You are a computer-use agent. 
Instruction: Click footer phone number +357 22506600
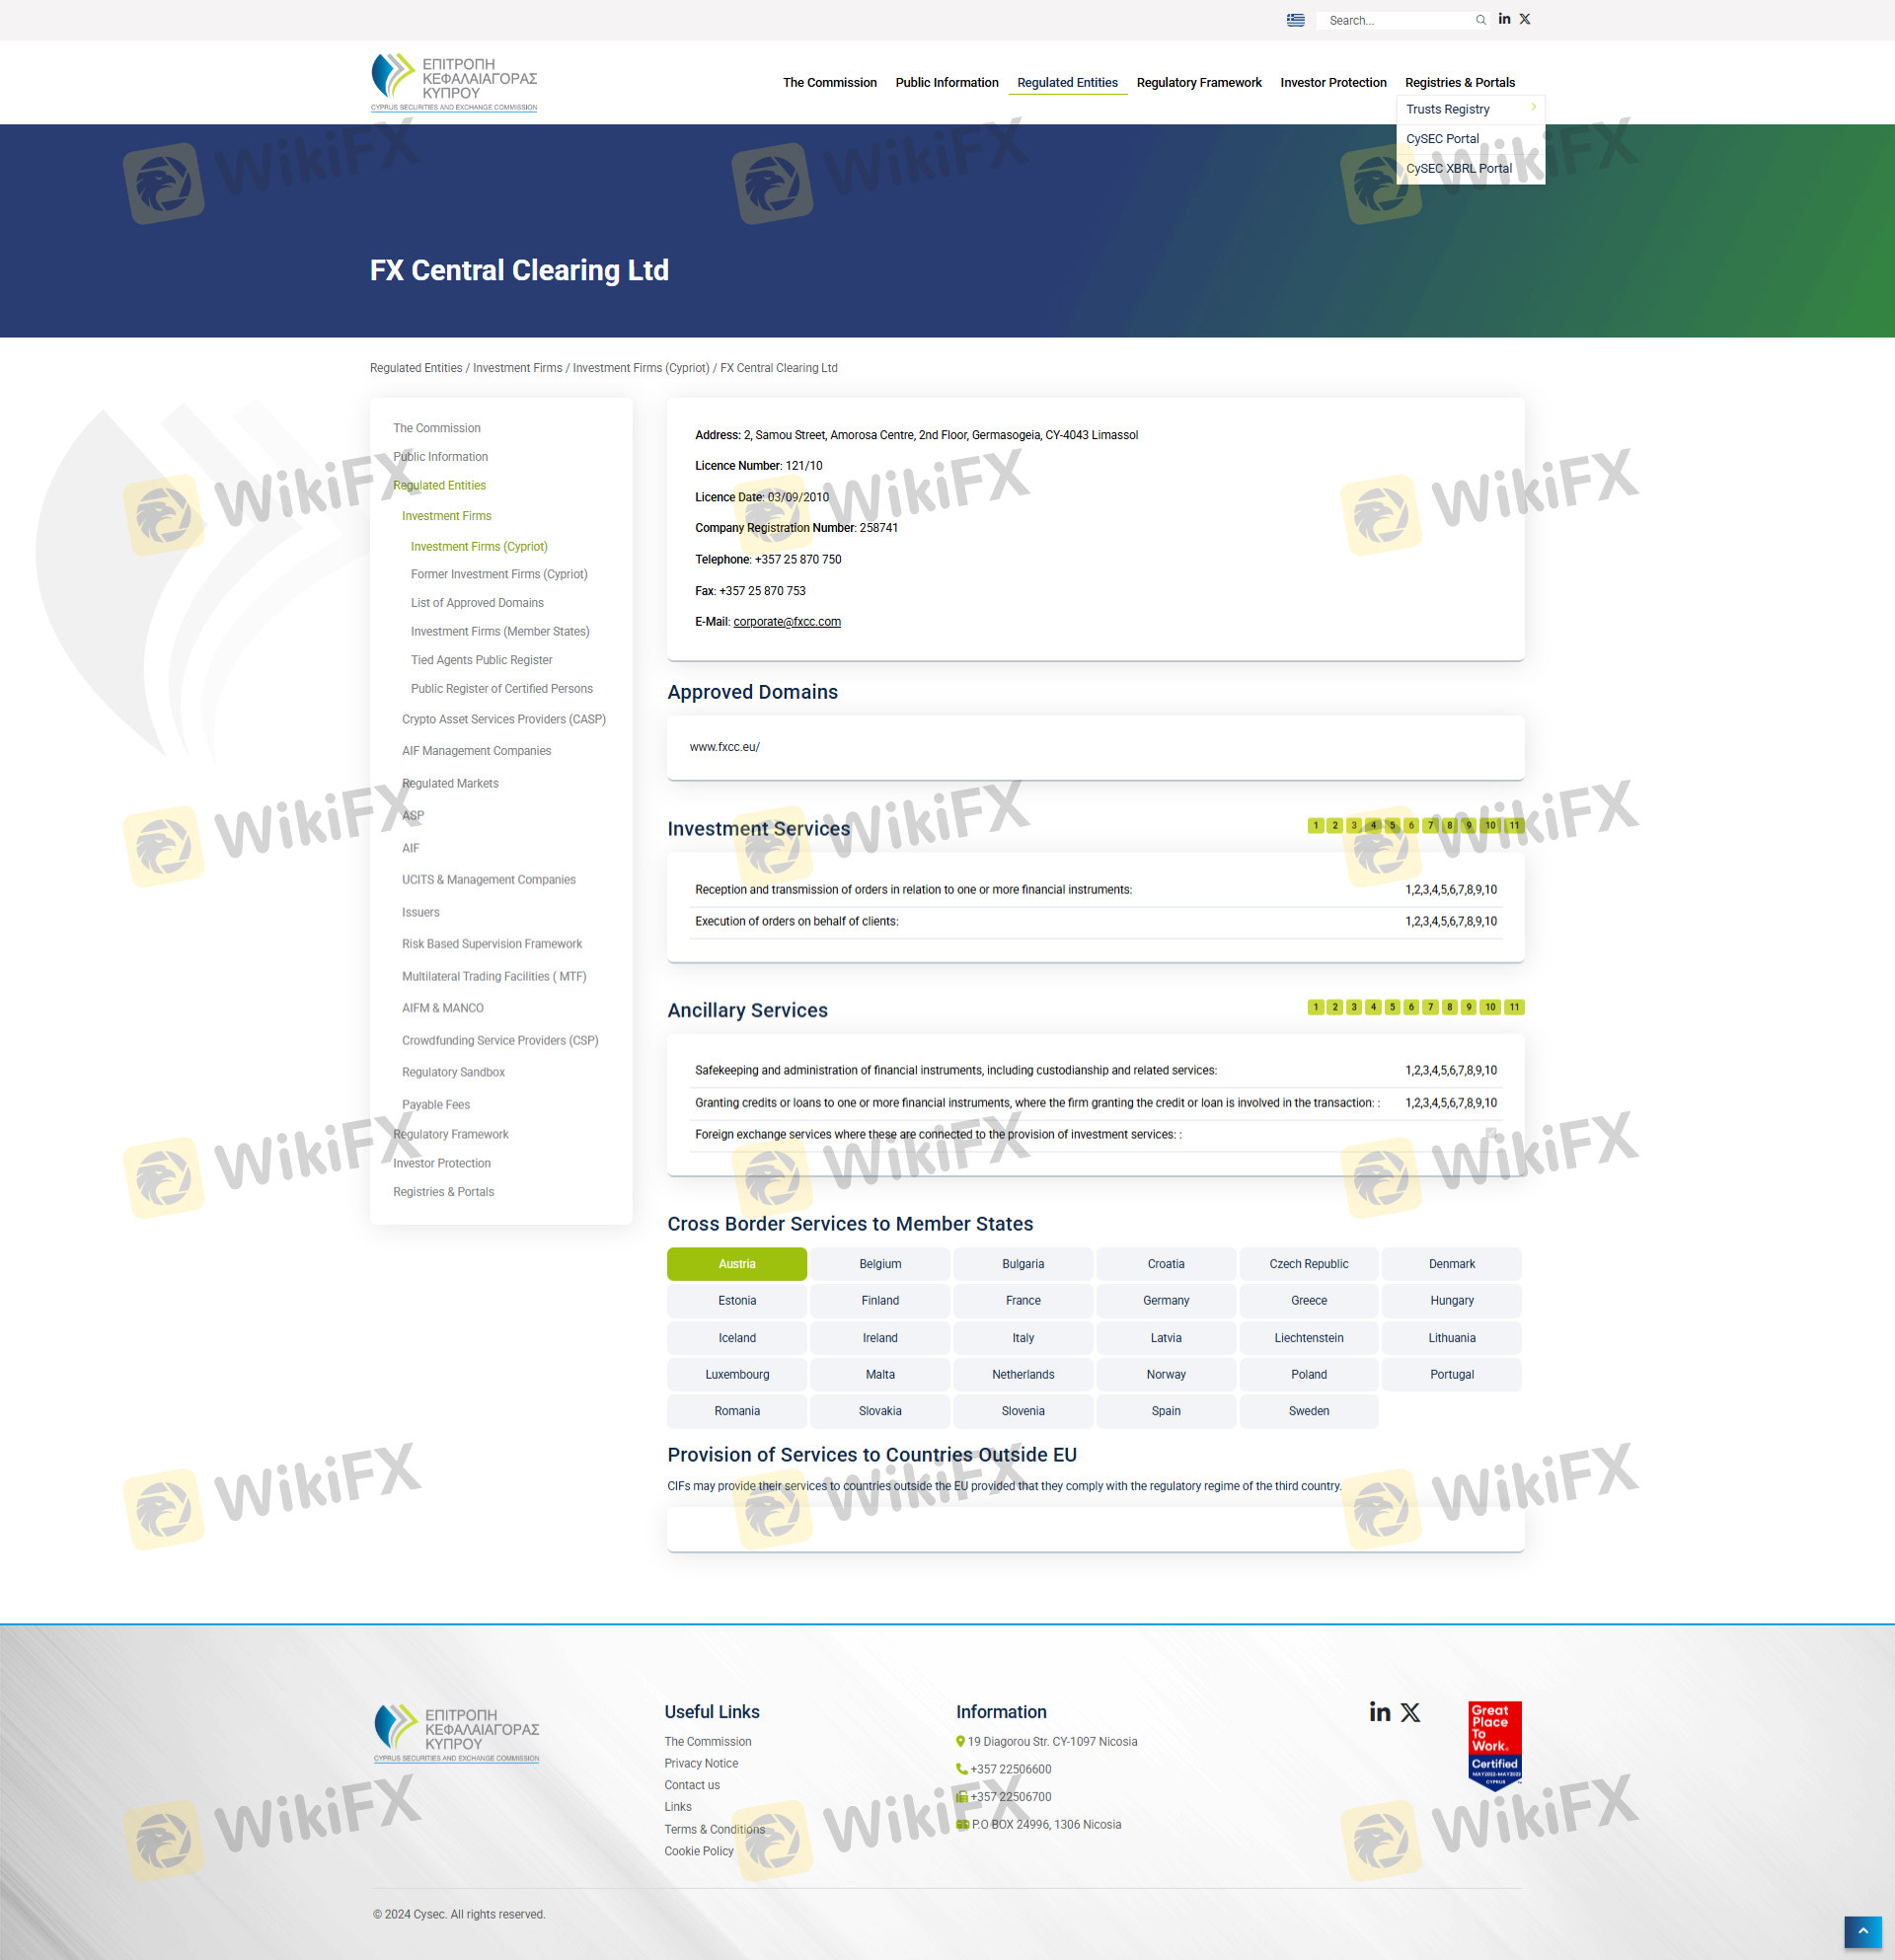[x=1010, y=1770]
